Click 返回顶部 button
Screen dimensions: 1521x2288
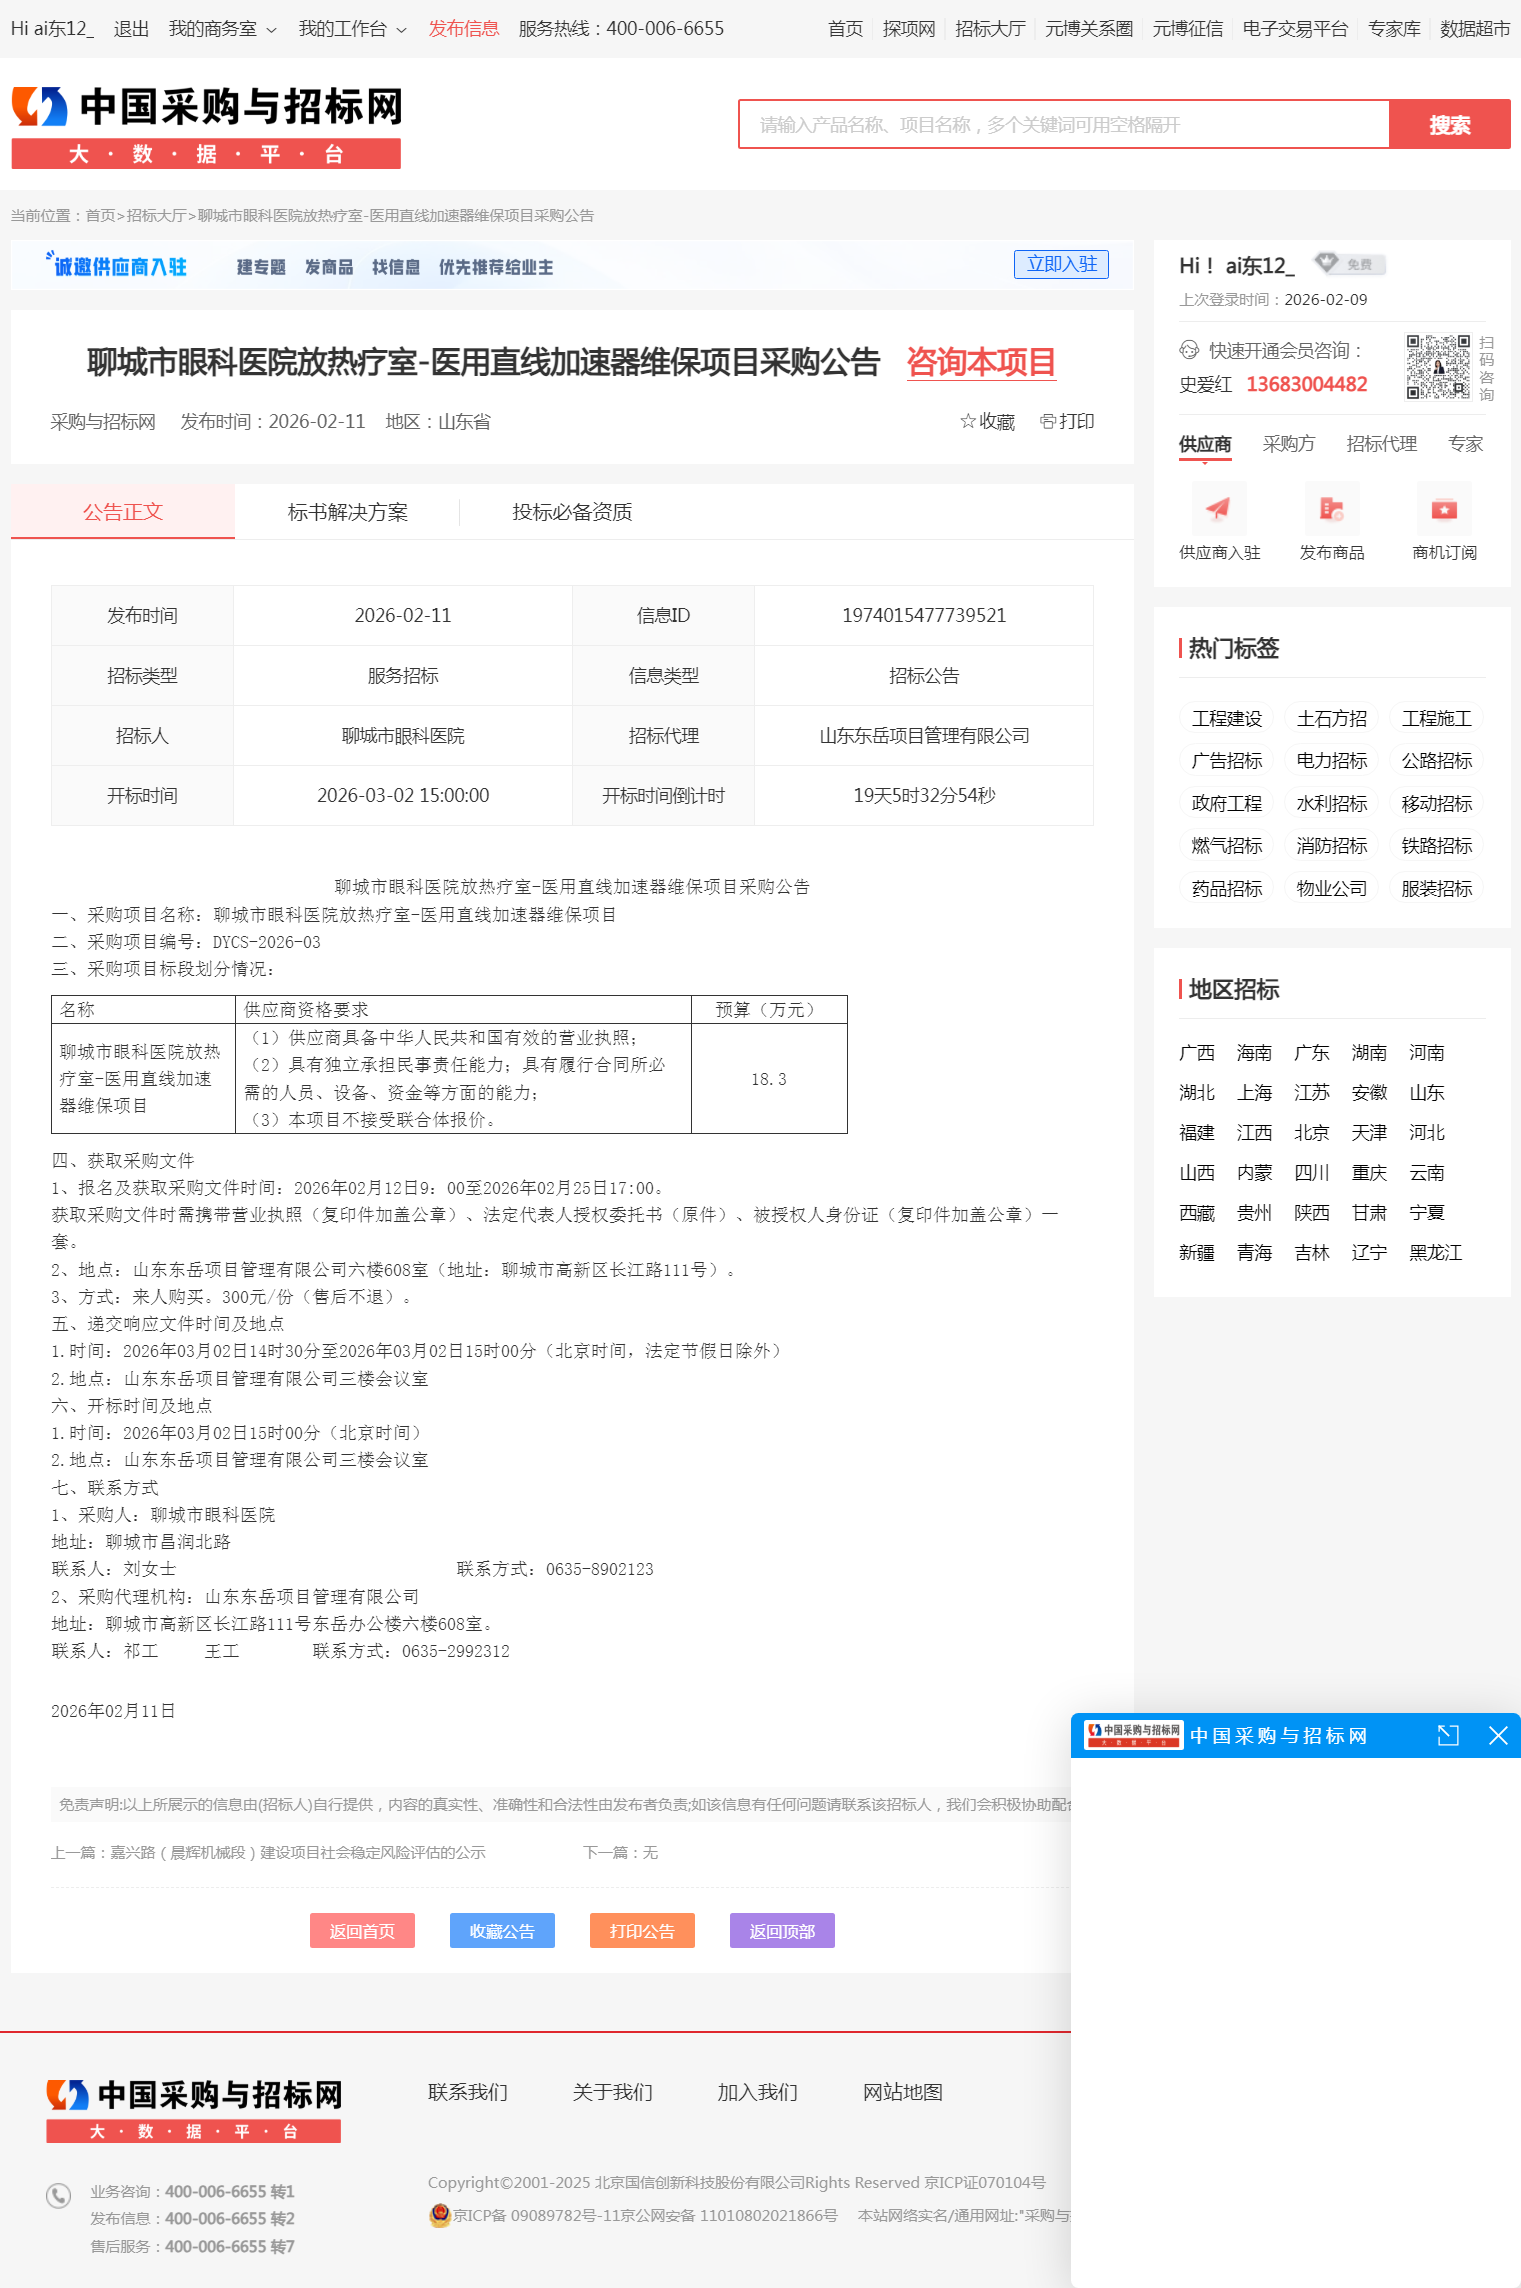[x=782, y=1931]
